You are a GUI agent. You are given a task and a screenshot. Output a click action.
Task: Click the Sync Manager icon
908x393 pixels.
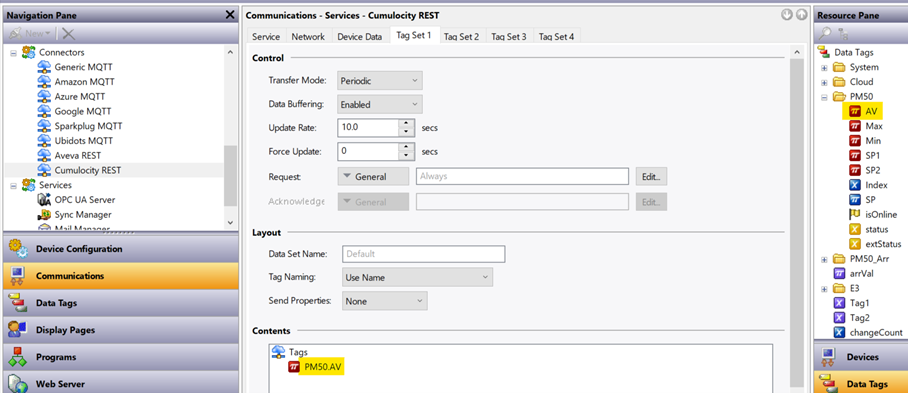[x=45, y=215]
